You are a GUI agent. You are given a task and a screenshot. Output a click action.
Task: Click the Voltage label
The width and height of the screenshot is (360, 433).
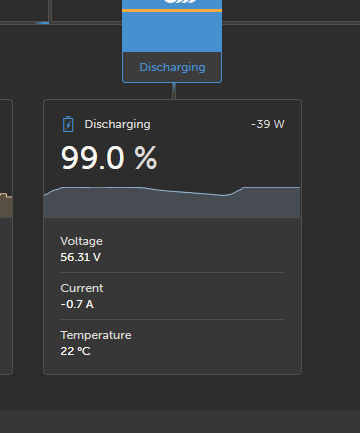click(x=81, y=241)
